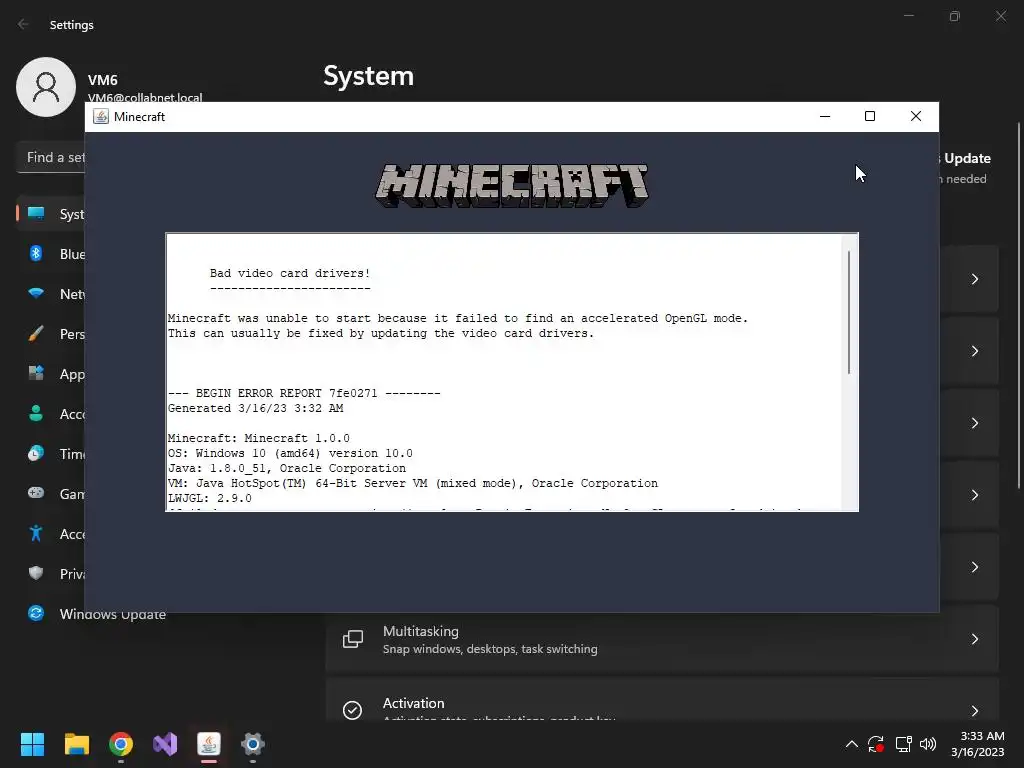Screen dimensions: 1024x768
Task: Open the Bluetooth category icon in Settings
Action: coord(36,253)
